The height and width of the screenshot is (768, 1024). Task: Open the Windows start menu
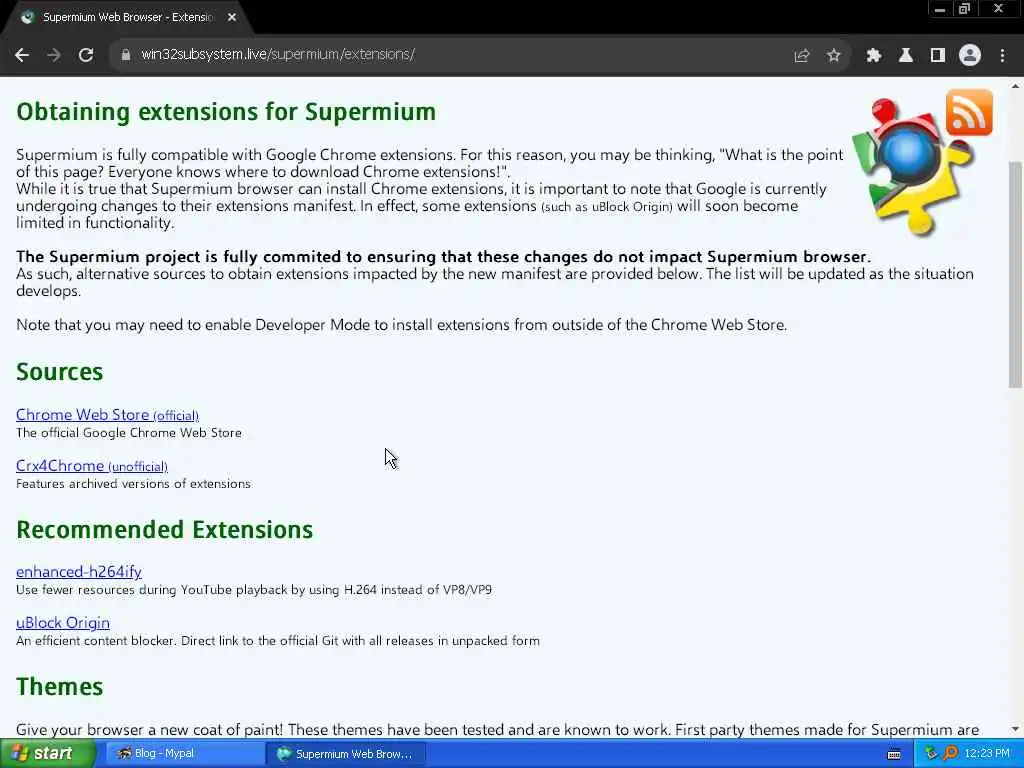[47, 754]
